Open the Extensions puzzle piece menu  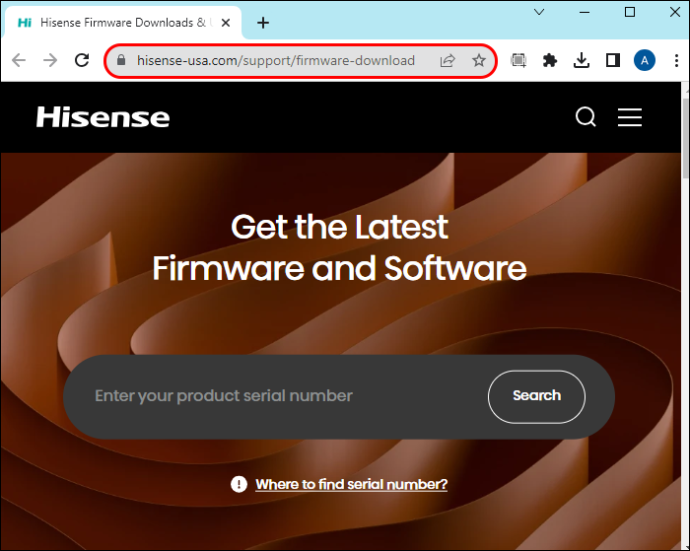pyautogui.click(x=550, y=60)
